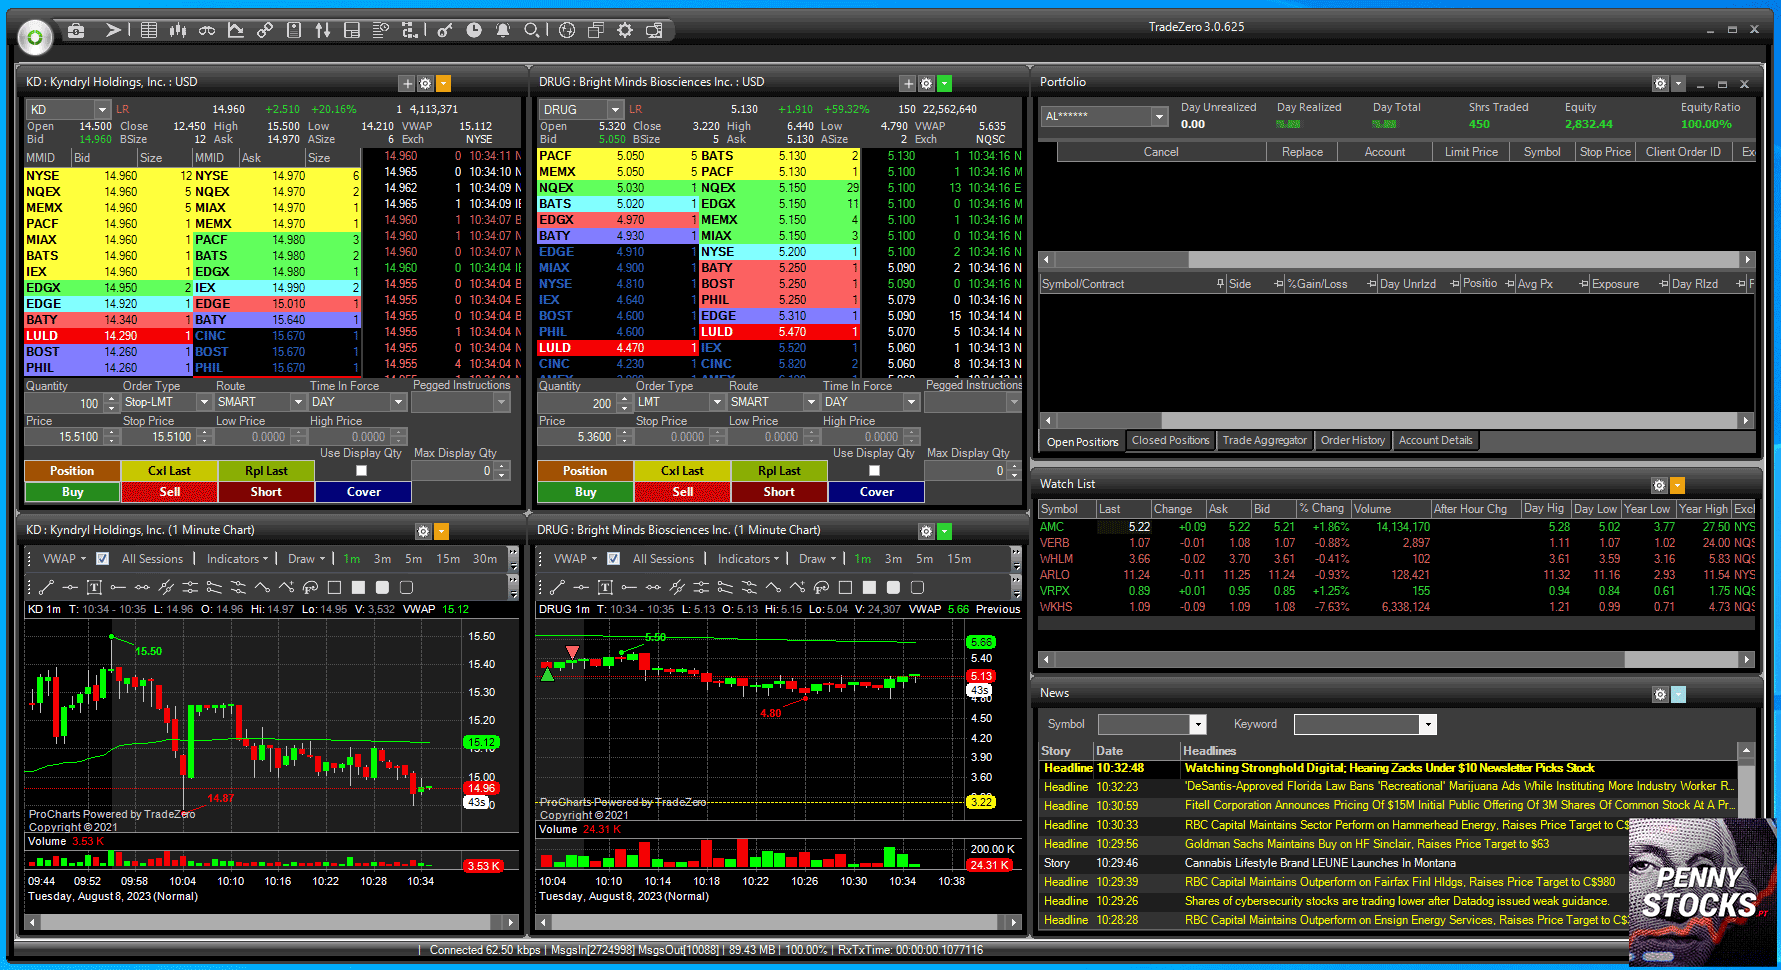Viewport: 1781px width, 970px height.
Task: Open gear settings in Watch List header
Action: click(1659, 486)
